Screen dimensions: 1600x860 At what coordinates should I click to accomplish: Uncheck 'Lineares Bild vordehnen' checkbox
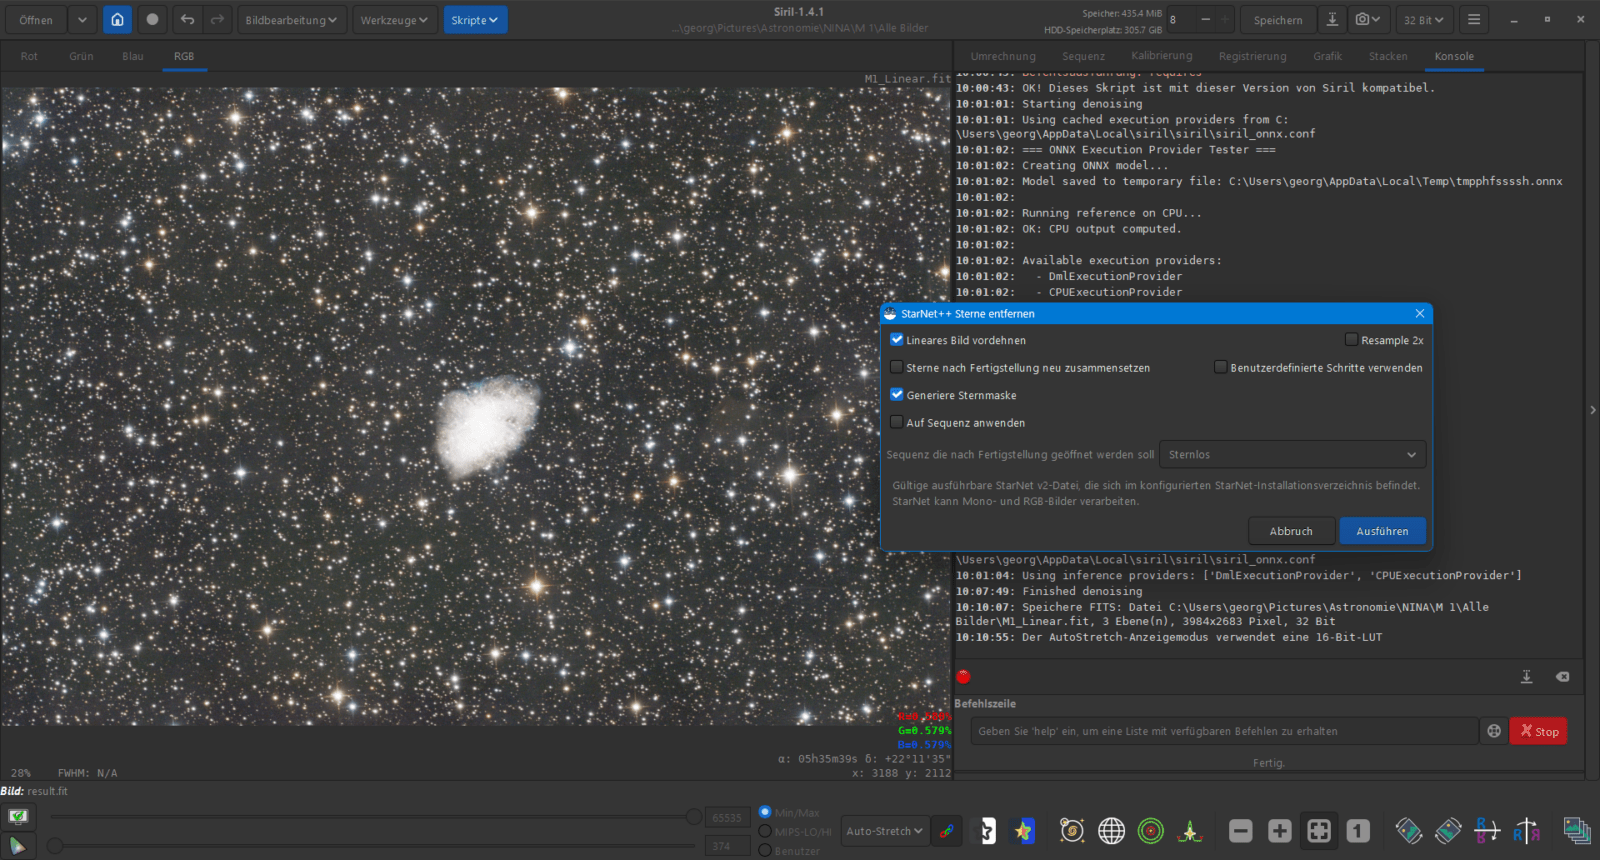pos(897,340)
